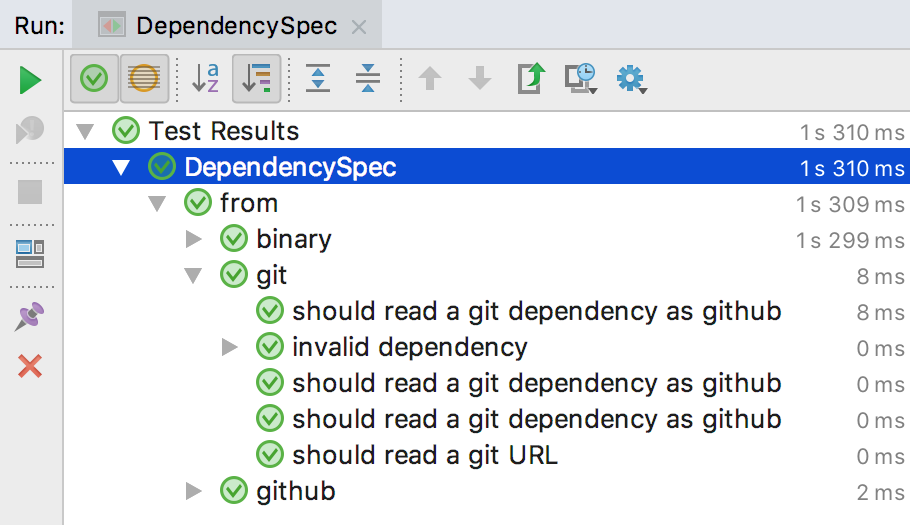This screenshot has width=910, height=525.
Task: Open the Test History dropdown
Action: tap(581, 78)
